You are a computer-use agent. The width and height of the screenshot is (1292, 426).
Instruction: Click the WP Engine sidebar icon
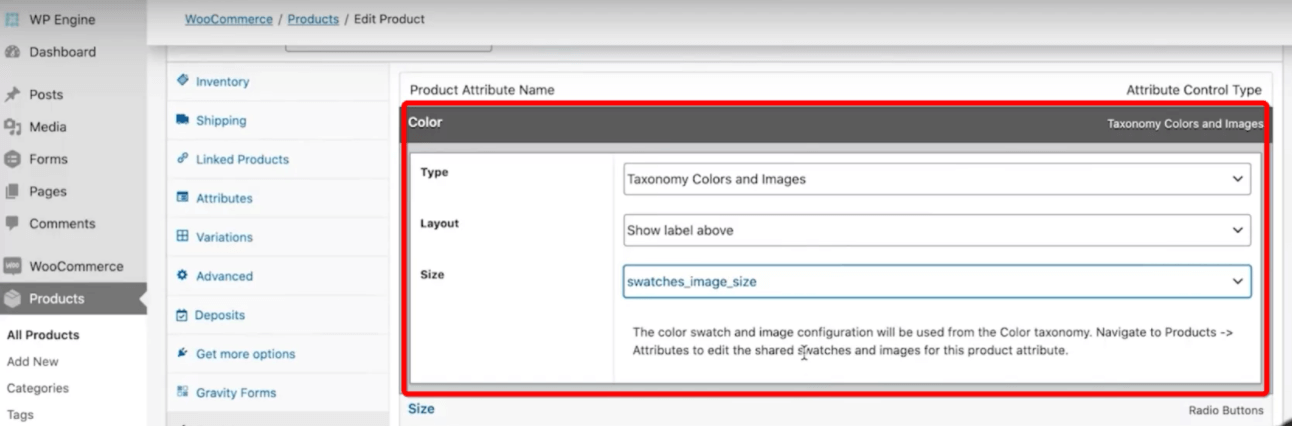[x=12, y=20]
